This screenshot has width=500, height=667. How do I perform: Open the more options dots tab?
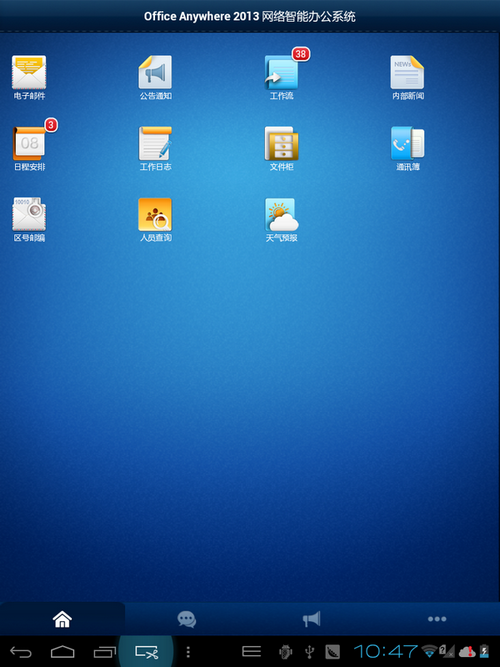437,619
